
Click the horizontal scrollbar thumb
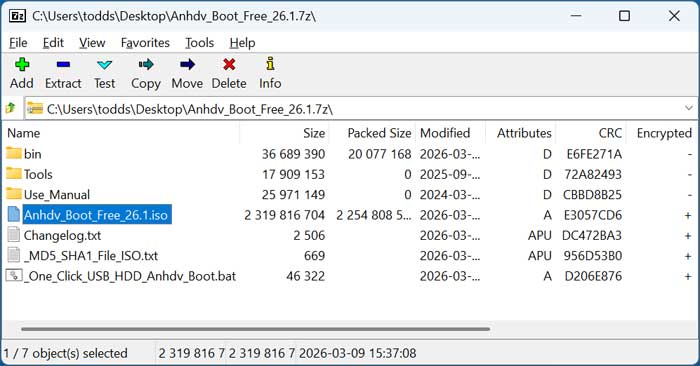pyautogui.click(x=255, y=329)
